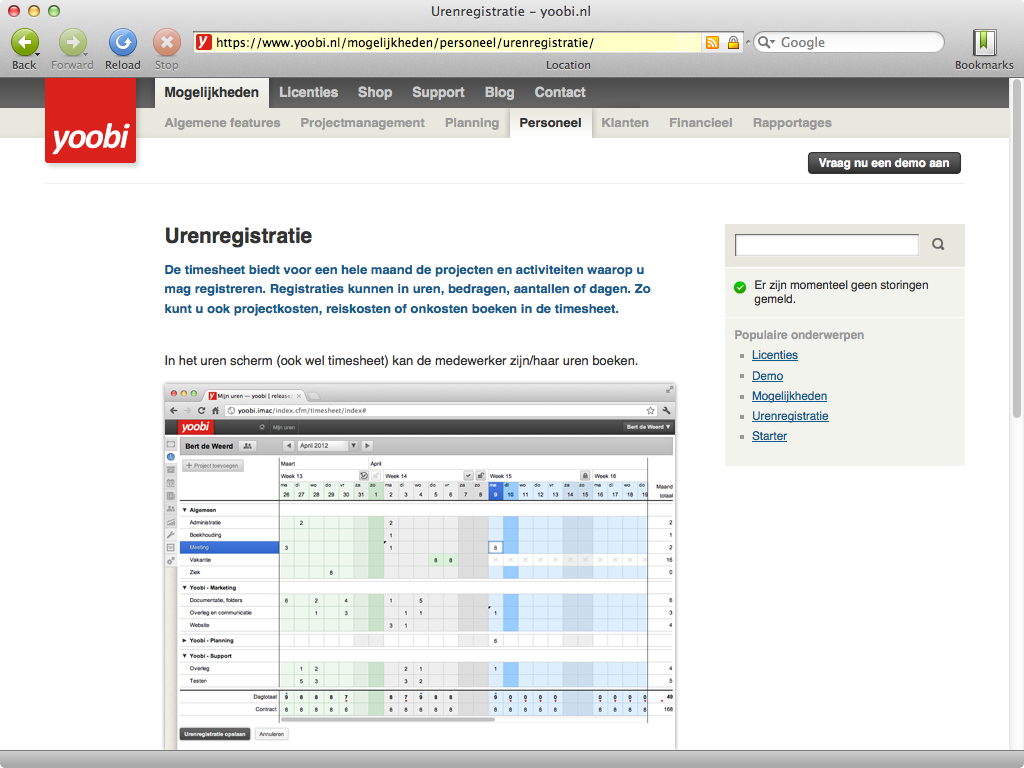Open the Shop menu item
This screenshot has height=768, width=1024.
(x=375, y=93)
